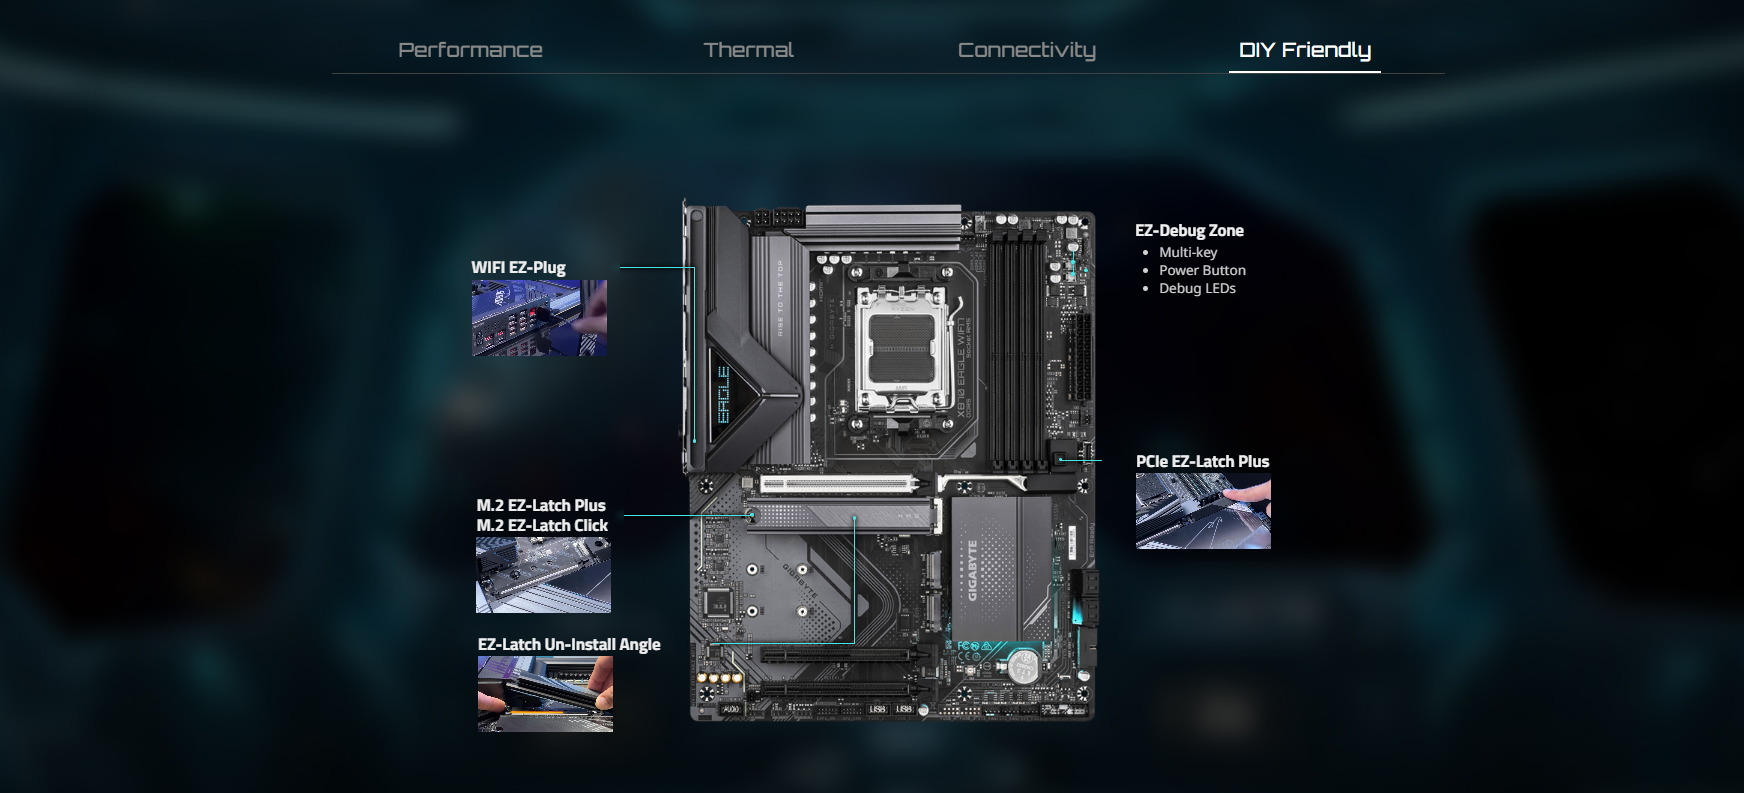The width and height of the screenshot is (1744, 793).
Task: Click the CPU socket on the motherboard
Action: pos(902,349)
